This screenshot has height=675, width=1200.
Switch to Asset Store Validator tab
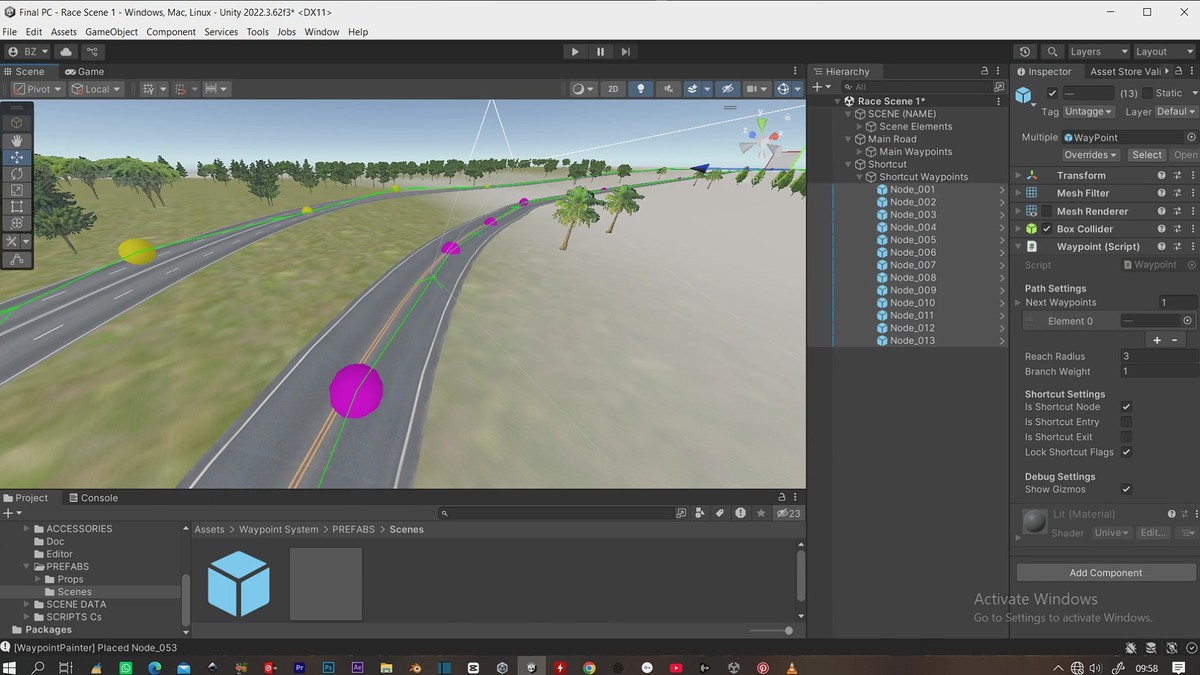click(x=1124, y=71)
